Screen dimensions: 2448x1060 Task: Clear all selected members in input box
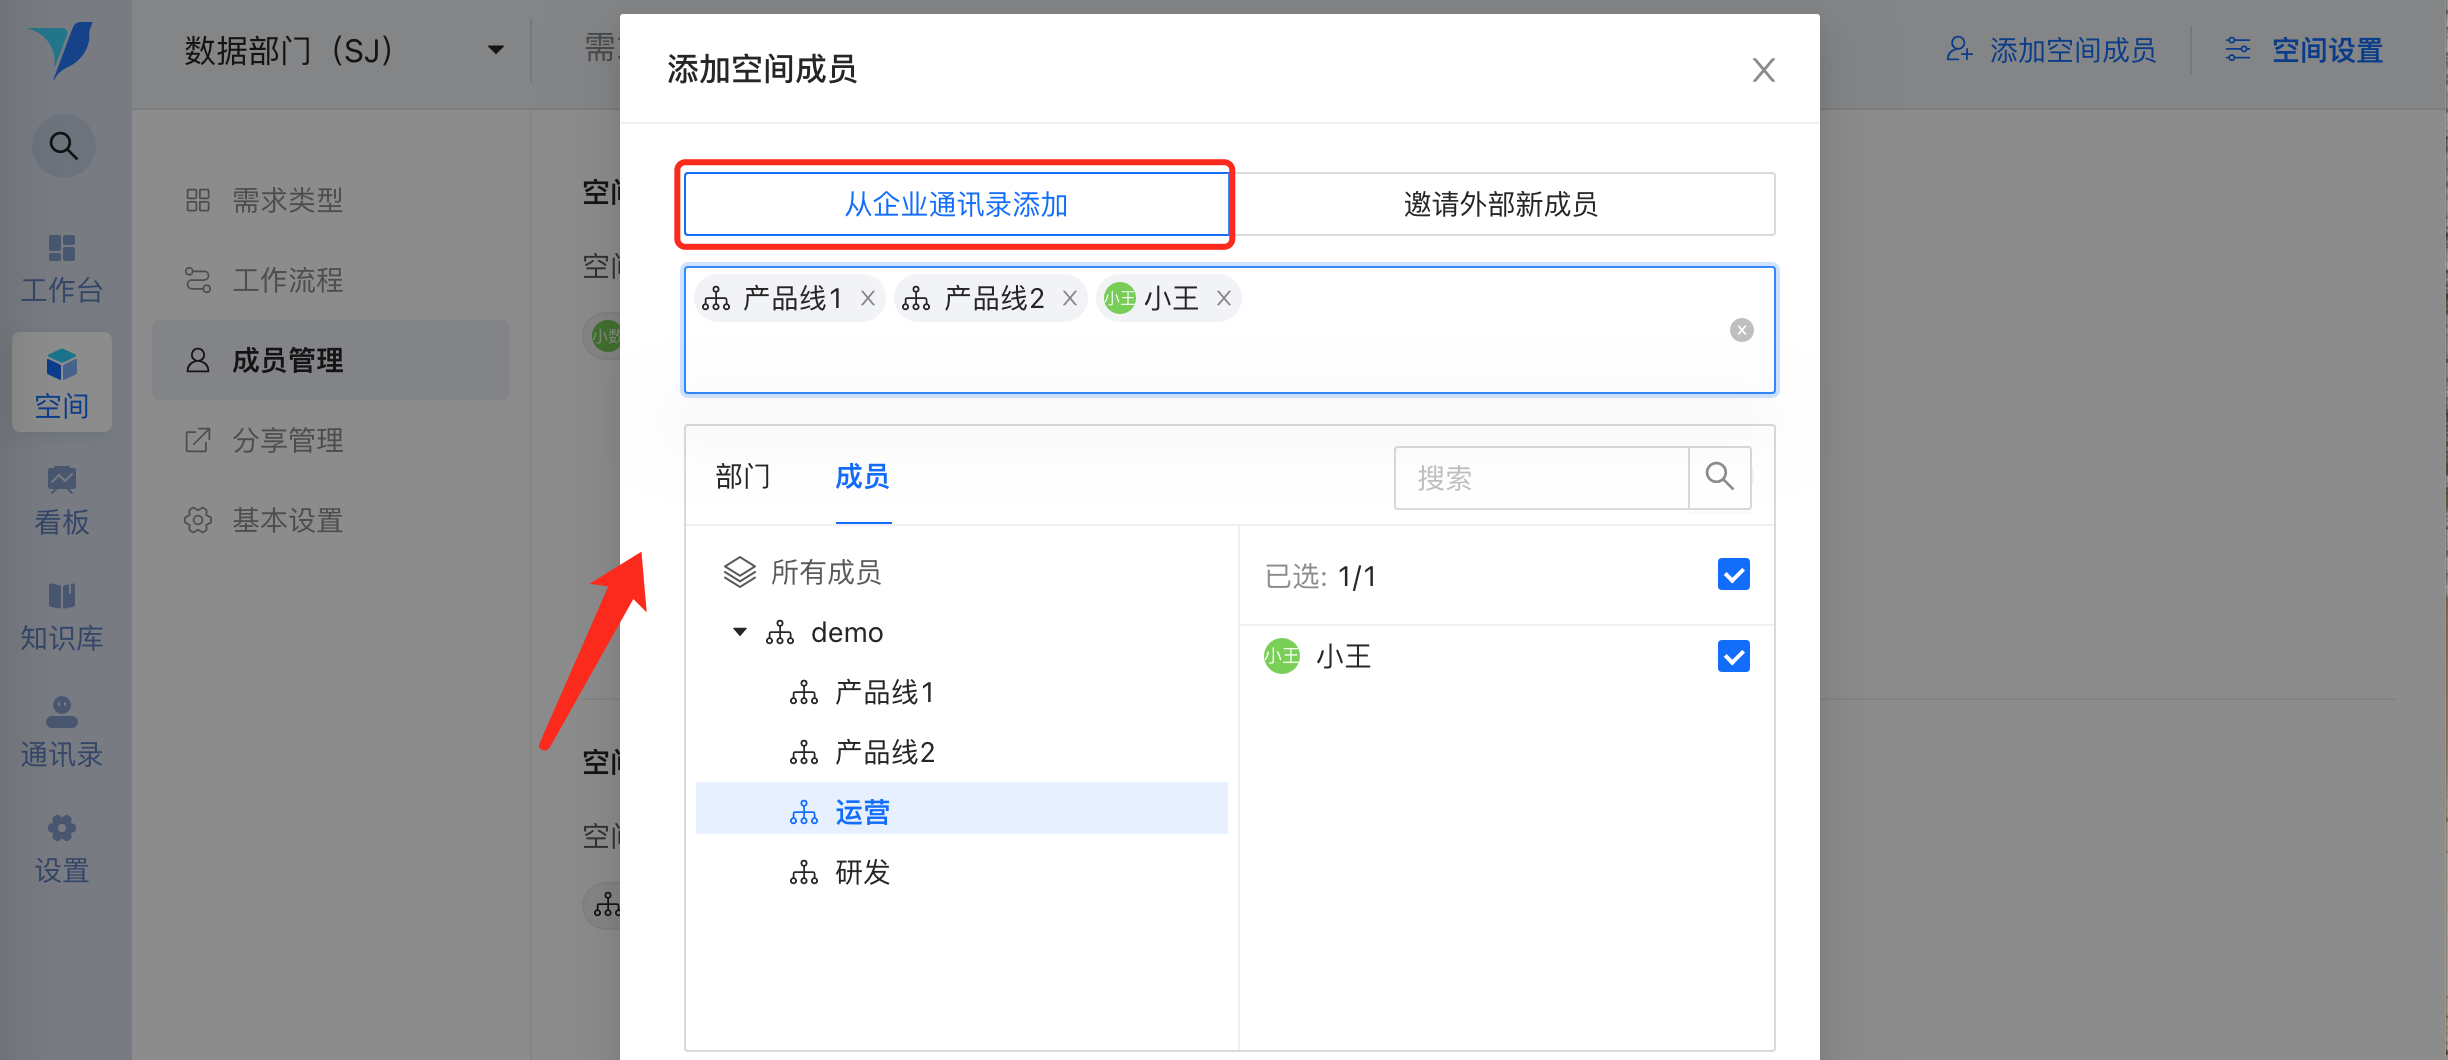pos(1741,330)
